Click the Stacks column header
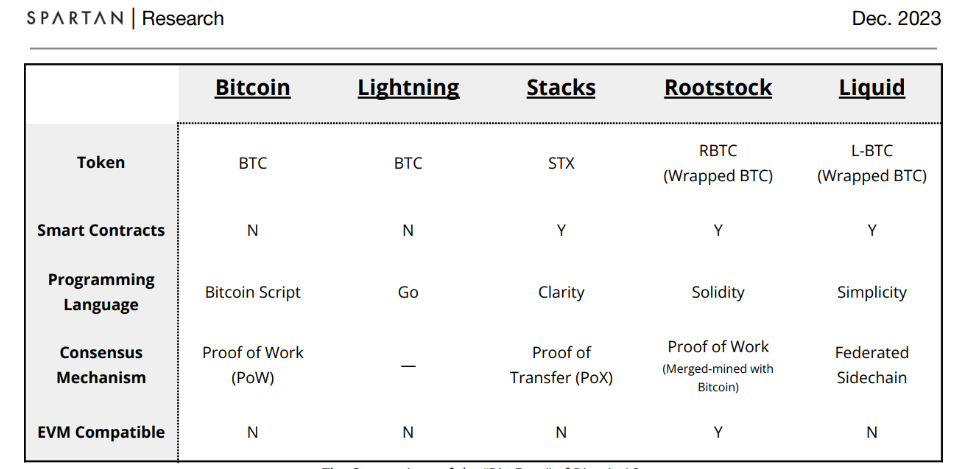 561,88
